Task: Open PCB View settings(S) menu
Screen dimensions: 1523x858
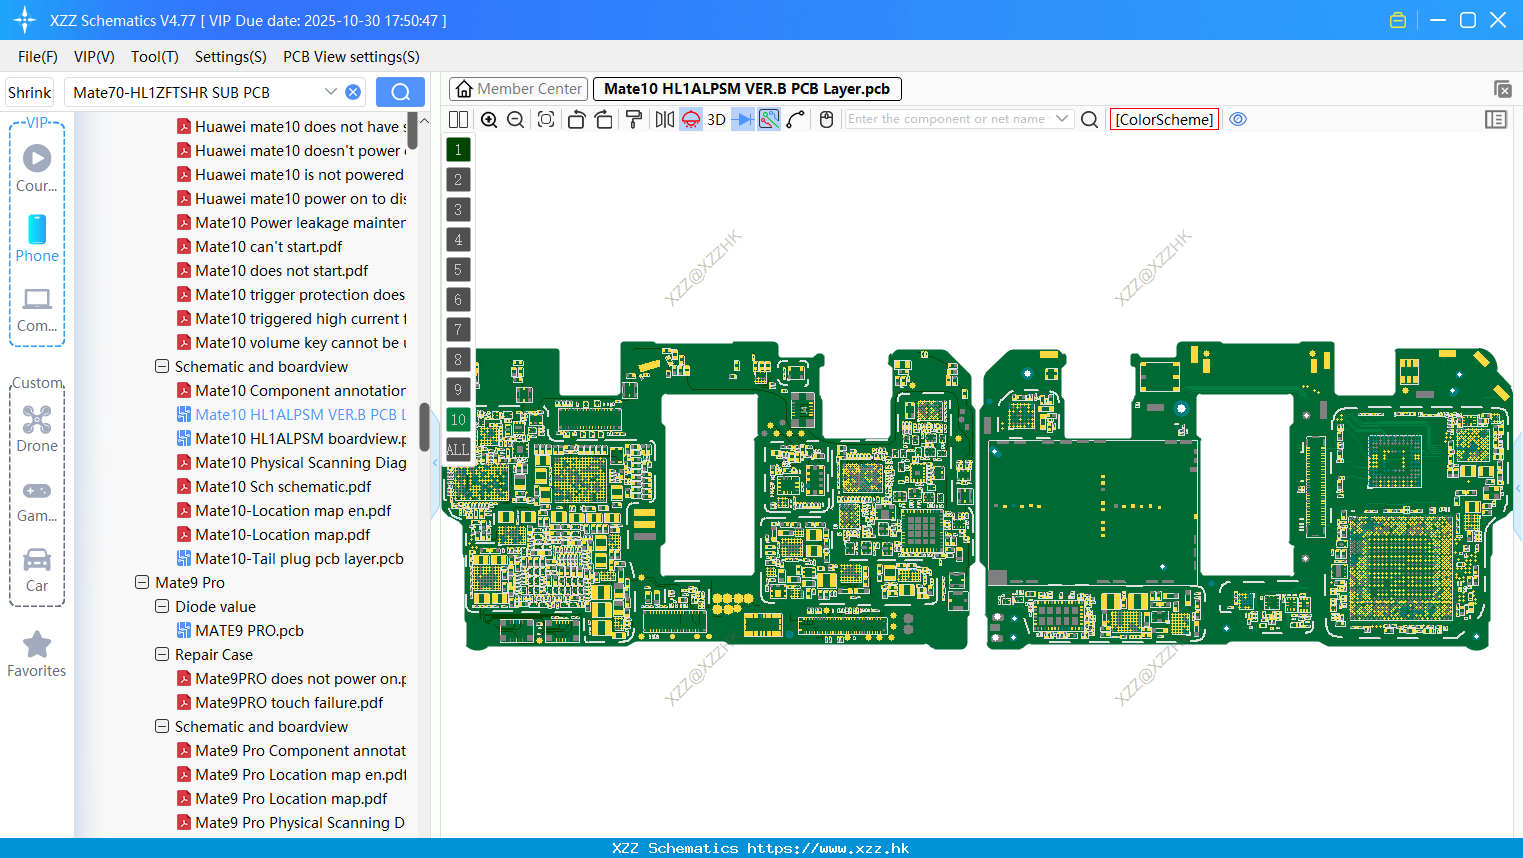Action: [351, 57]
